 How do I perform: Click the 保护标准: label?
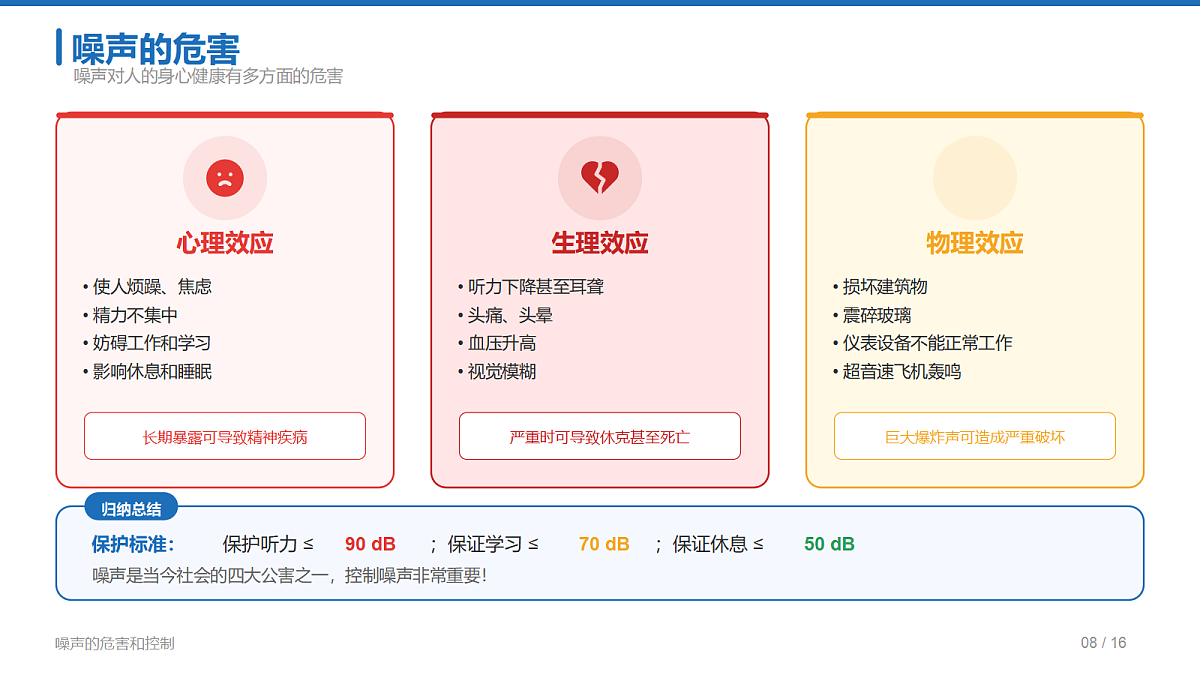tap(133, 544)
